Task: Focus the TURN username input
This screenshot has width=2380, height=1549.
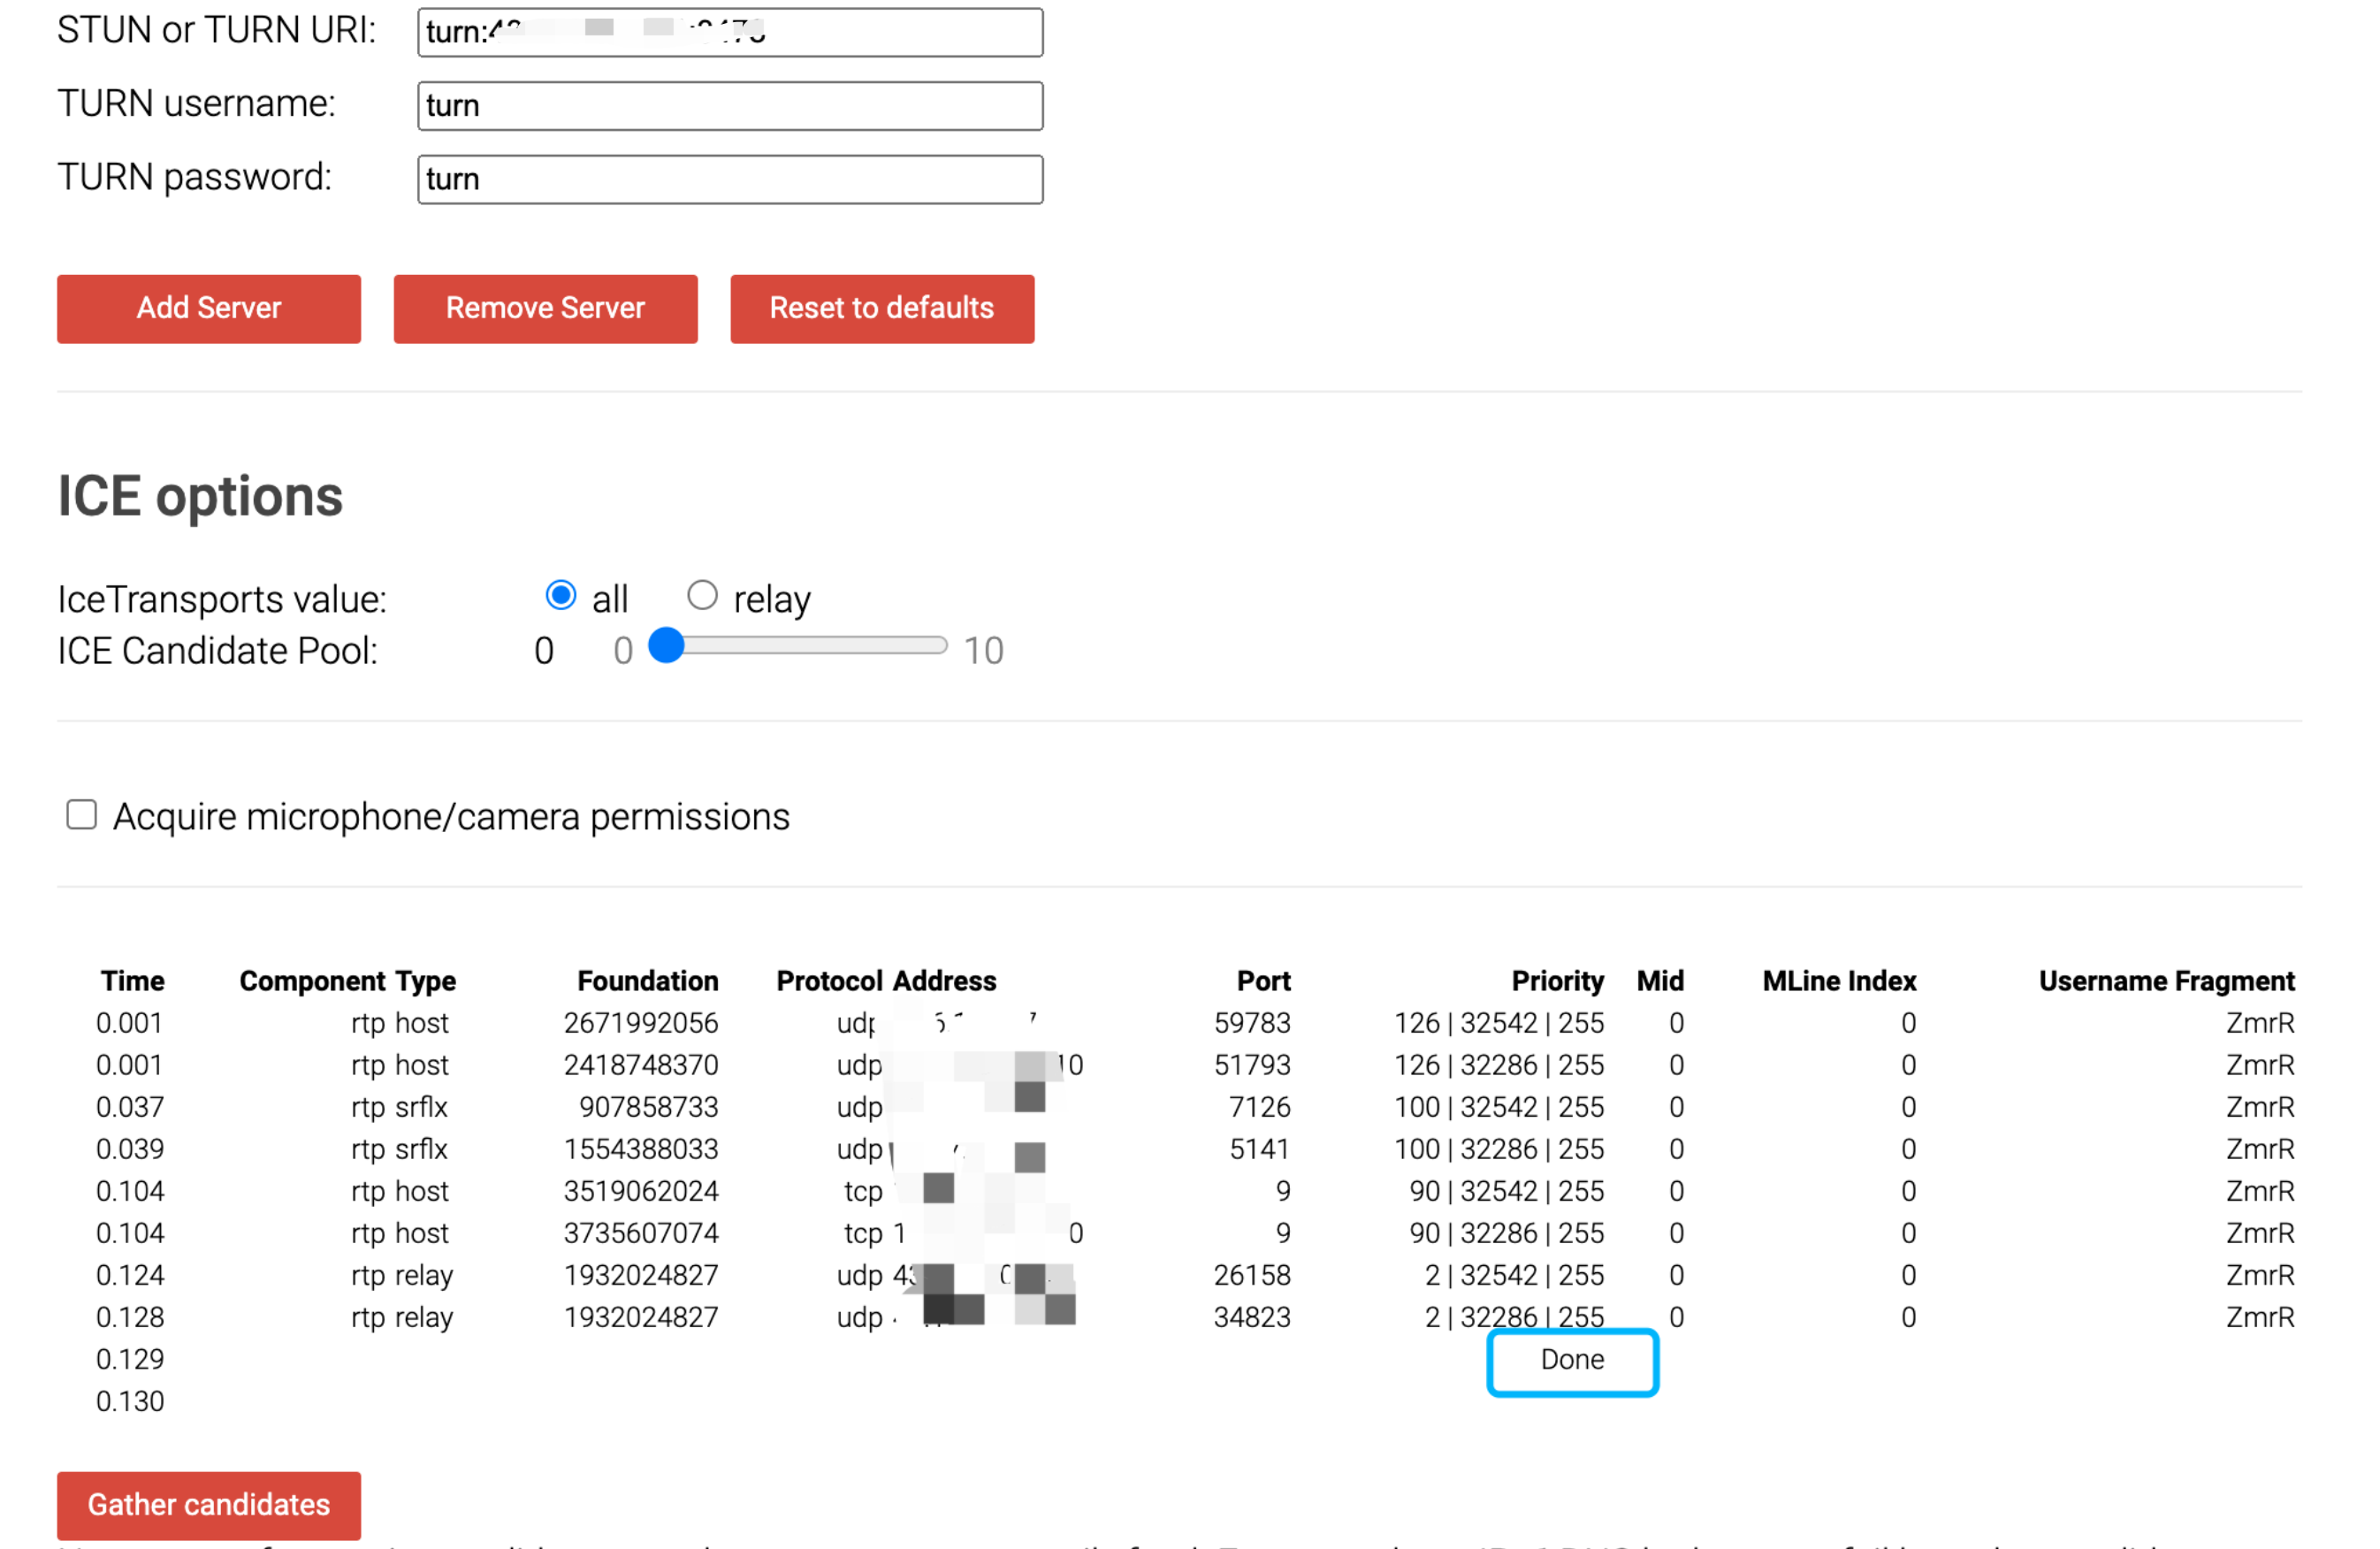Action: [x=730, y=105]
